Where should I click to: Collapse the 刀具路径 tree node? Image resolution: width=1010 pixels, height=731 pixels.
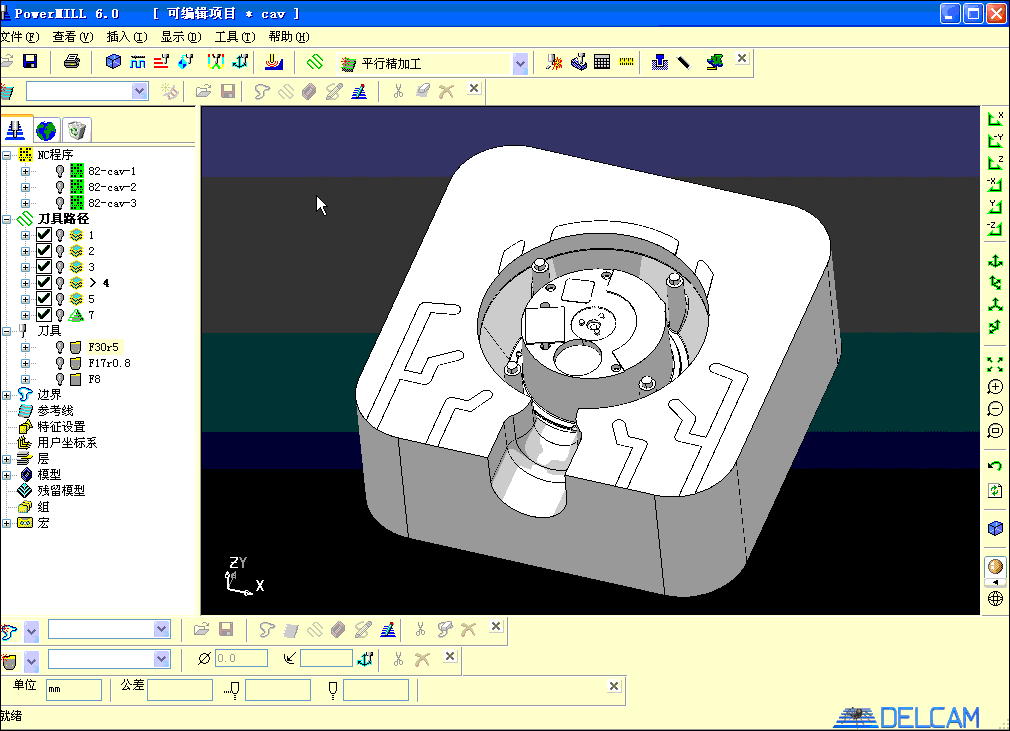point(6,219)
